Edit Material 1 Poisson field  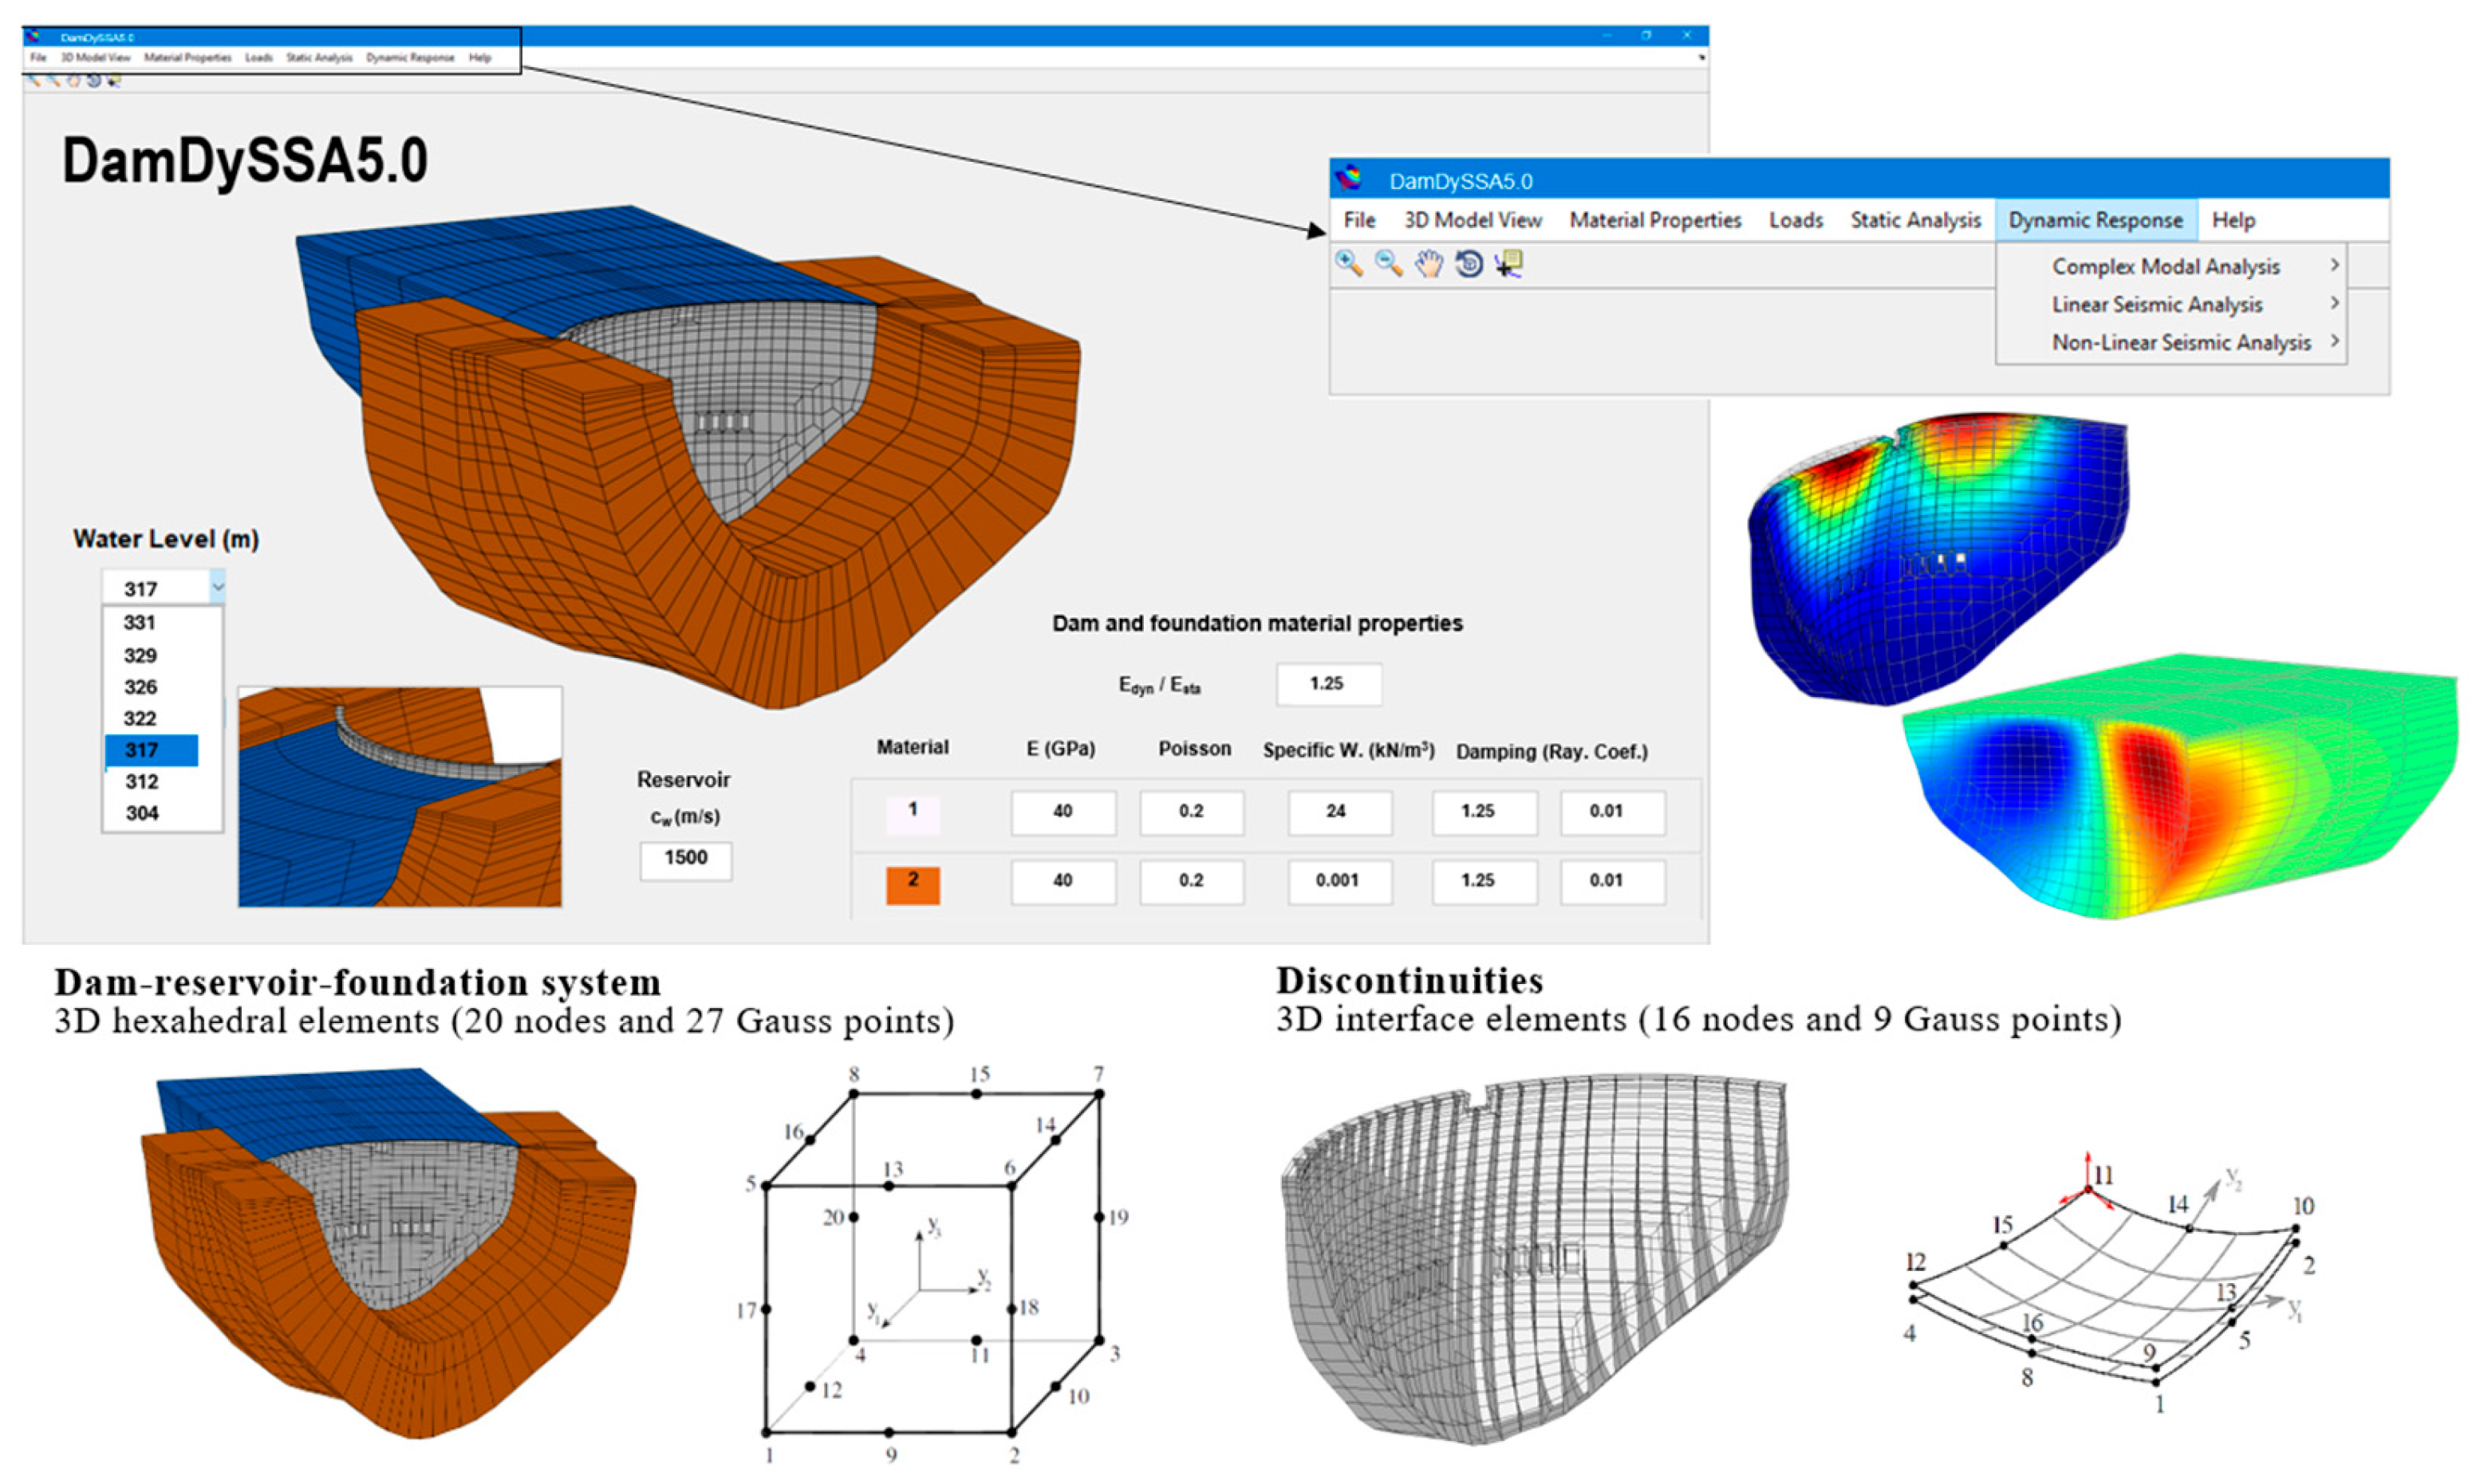pos(1191,812)
